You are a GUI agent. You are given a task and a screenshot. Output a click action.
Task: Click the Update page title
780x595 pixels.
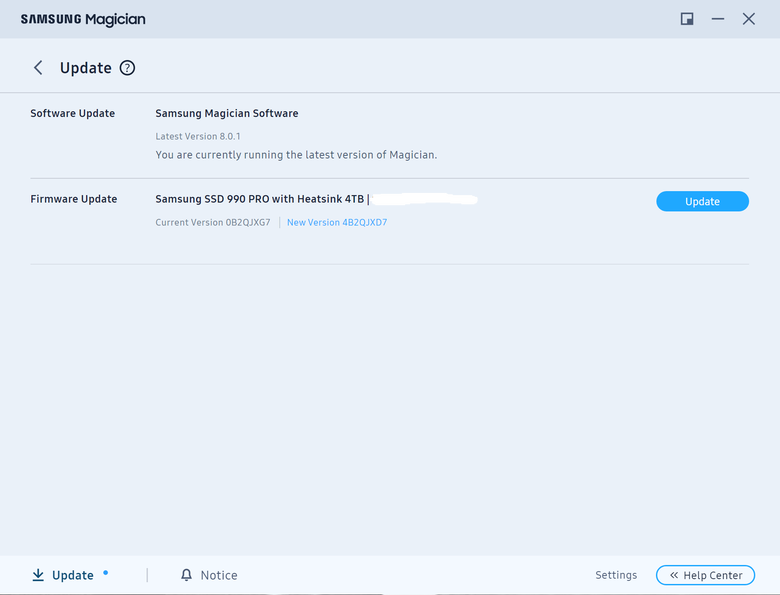86,68
